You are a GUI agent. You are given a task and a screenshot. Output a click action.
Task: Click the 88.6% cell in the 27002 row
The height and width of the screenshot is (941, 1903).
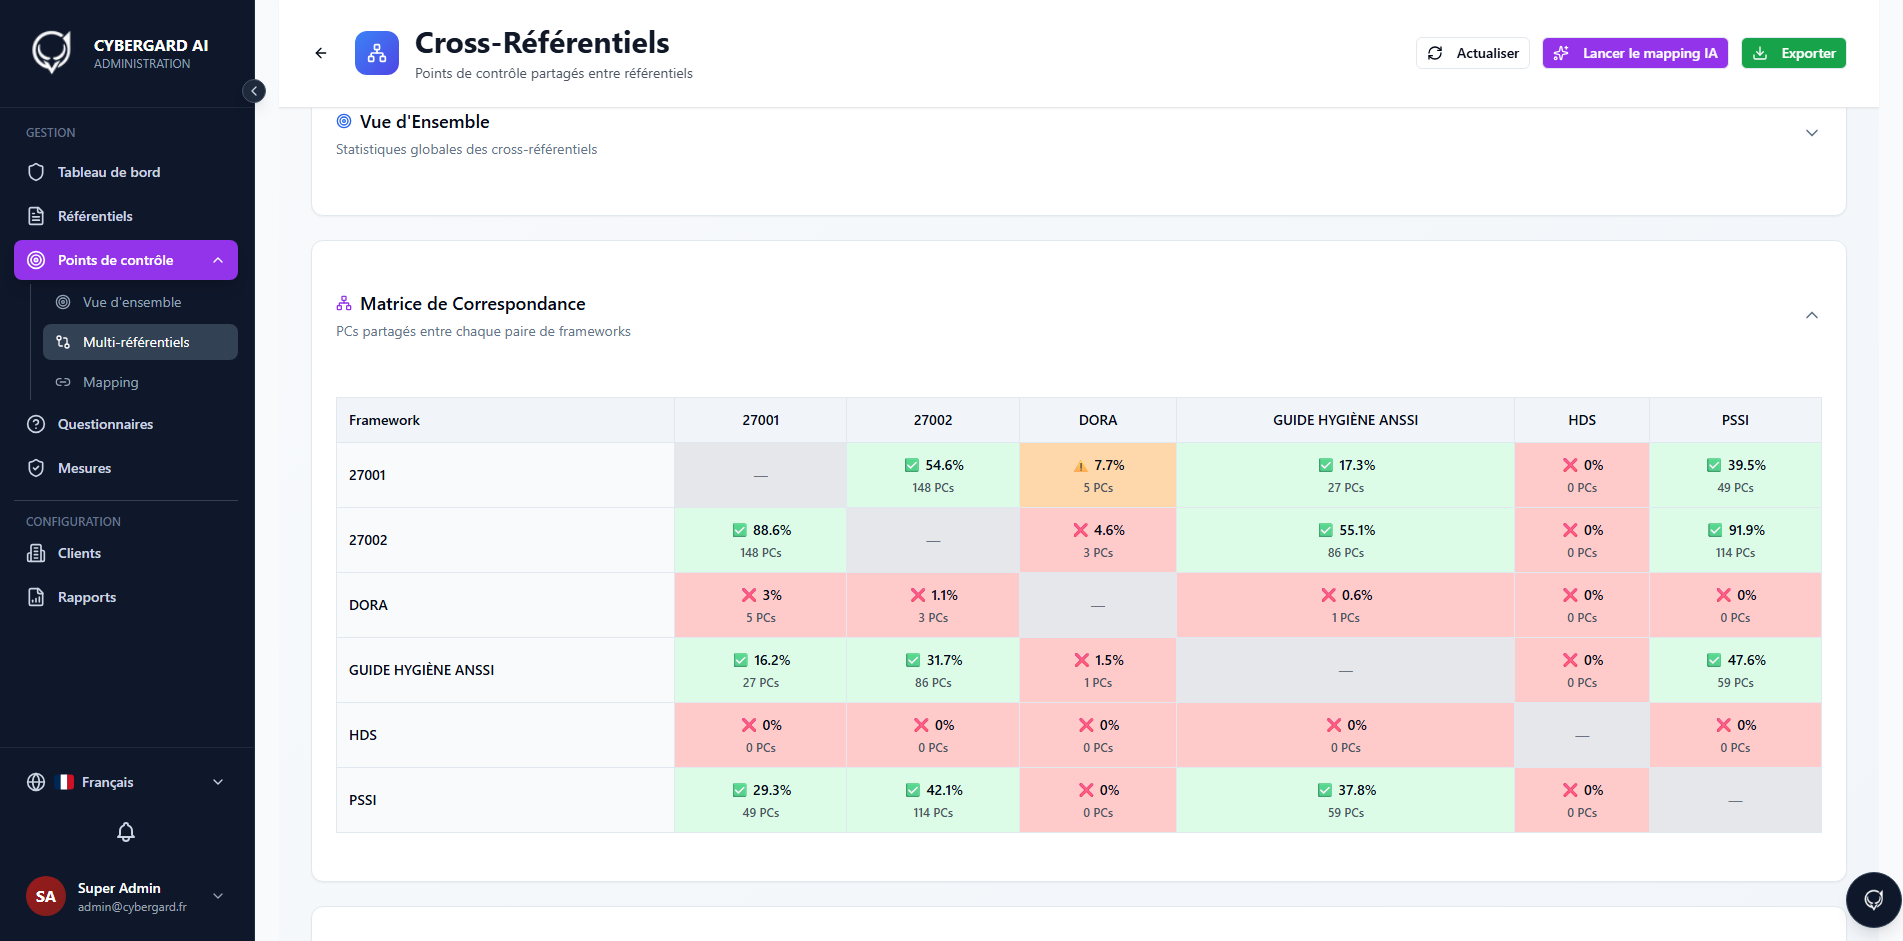761,540
